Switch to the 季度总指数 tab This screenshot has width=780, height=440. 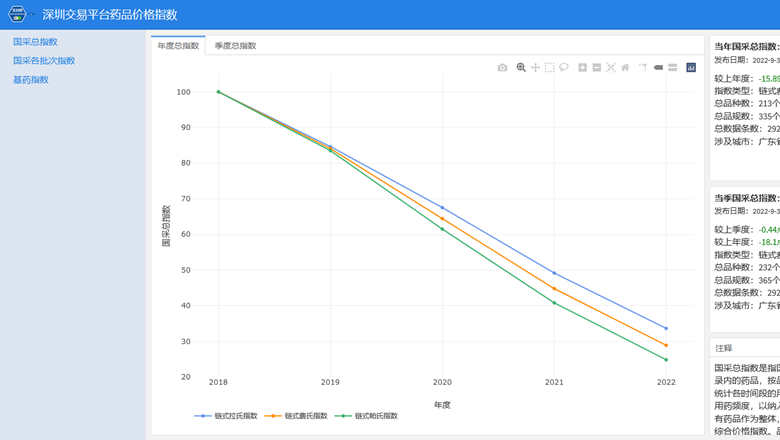pos(235,46)
